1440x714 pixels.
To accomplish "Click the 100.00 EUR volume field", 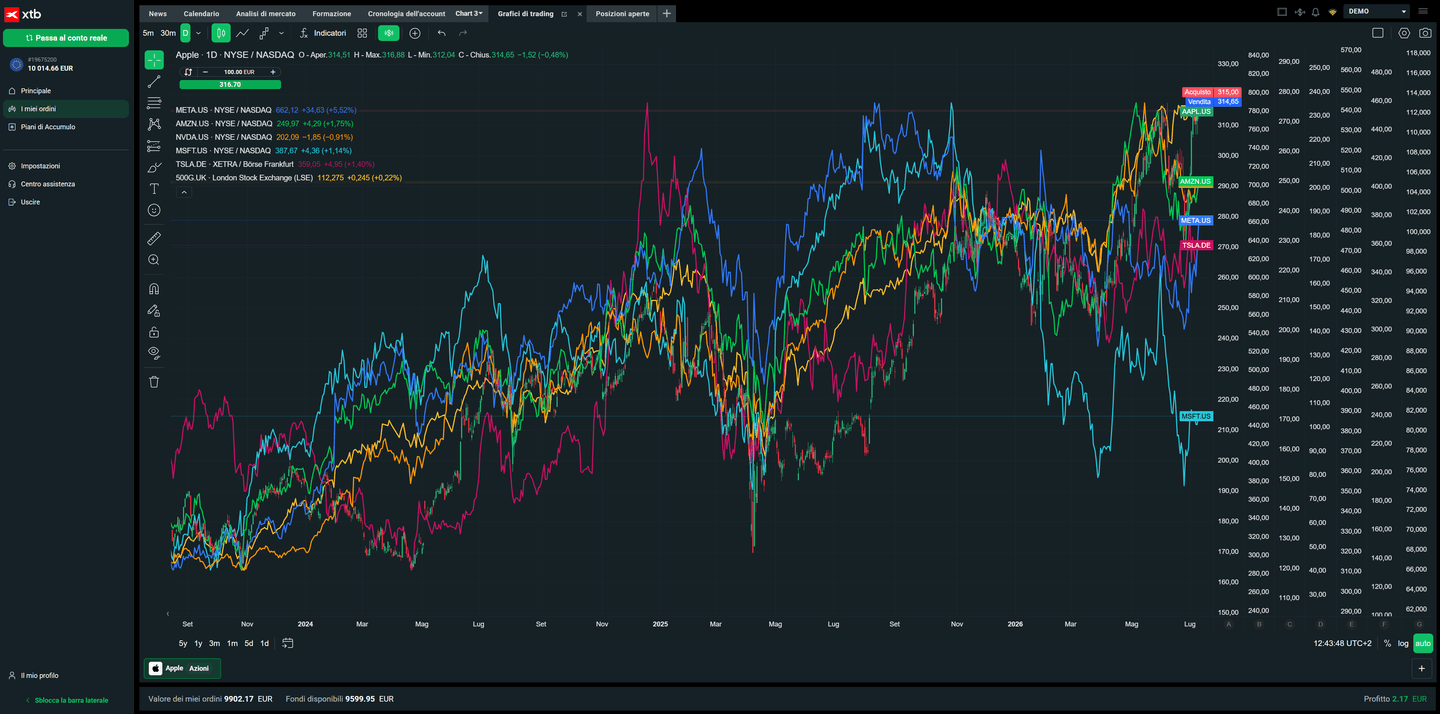I will tap(239, 72).
